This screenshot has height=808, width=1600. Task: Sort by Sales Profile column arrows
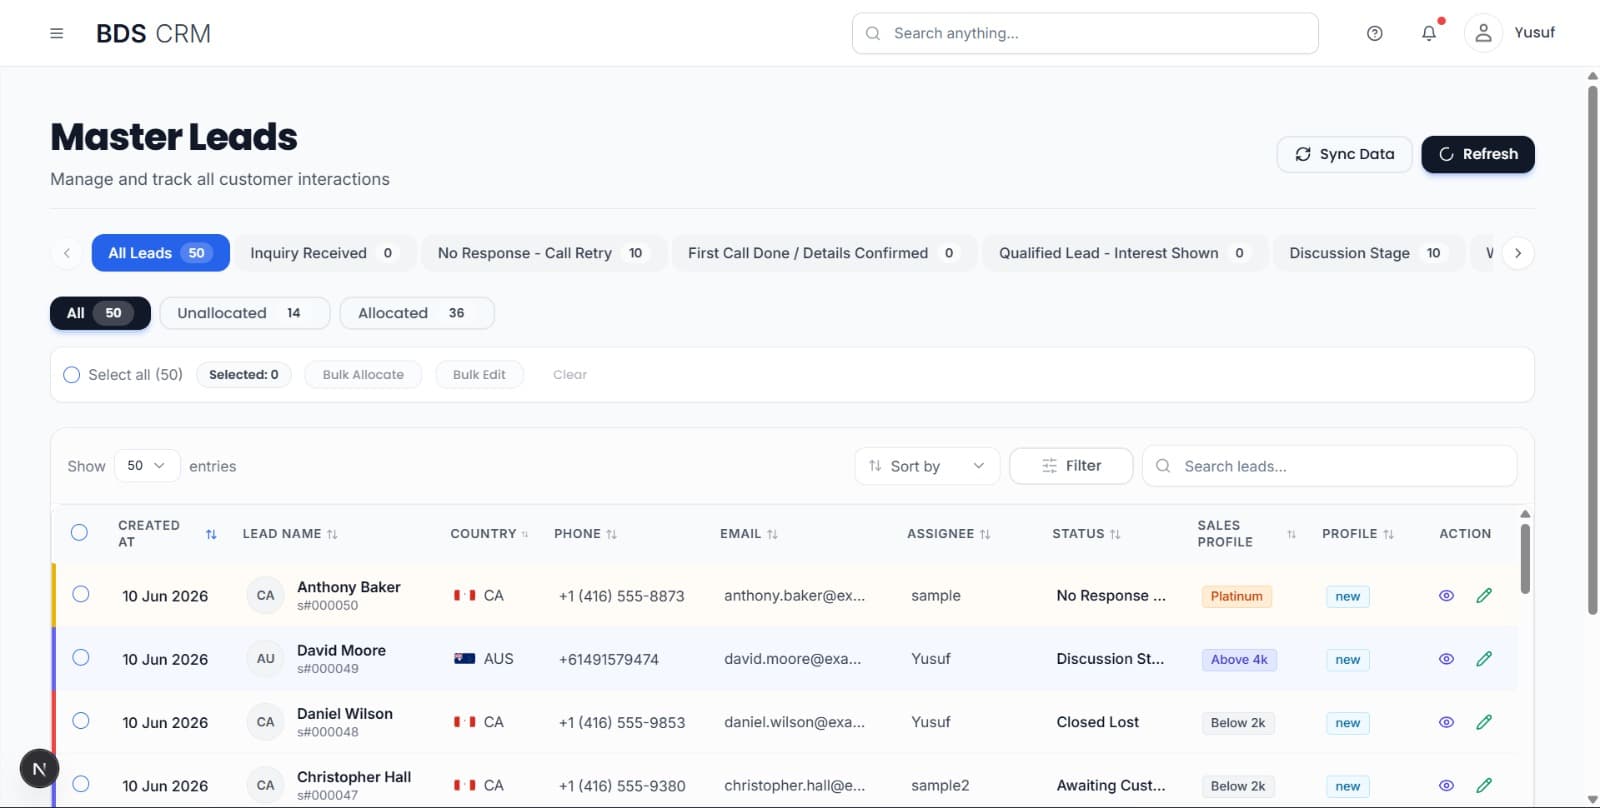1291,534
